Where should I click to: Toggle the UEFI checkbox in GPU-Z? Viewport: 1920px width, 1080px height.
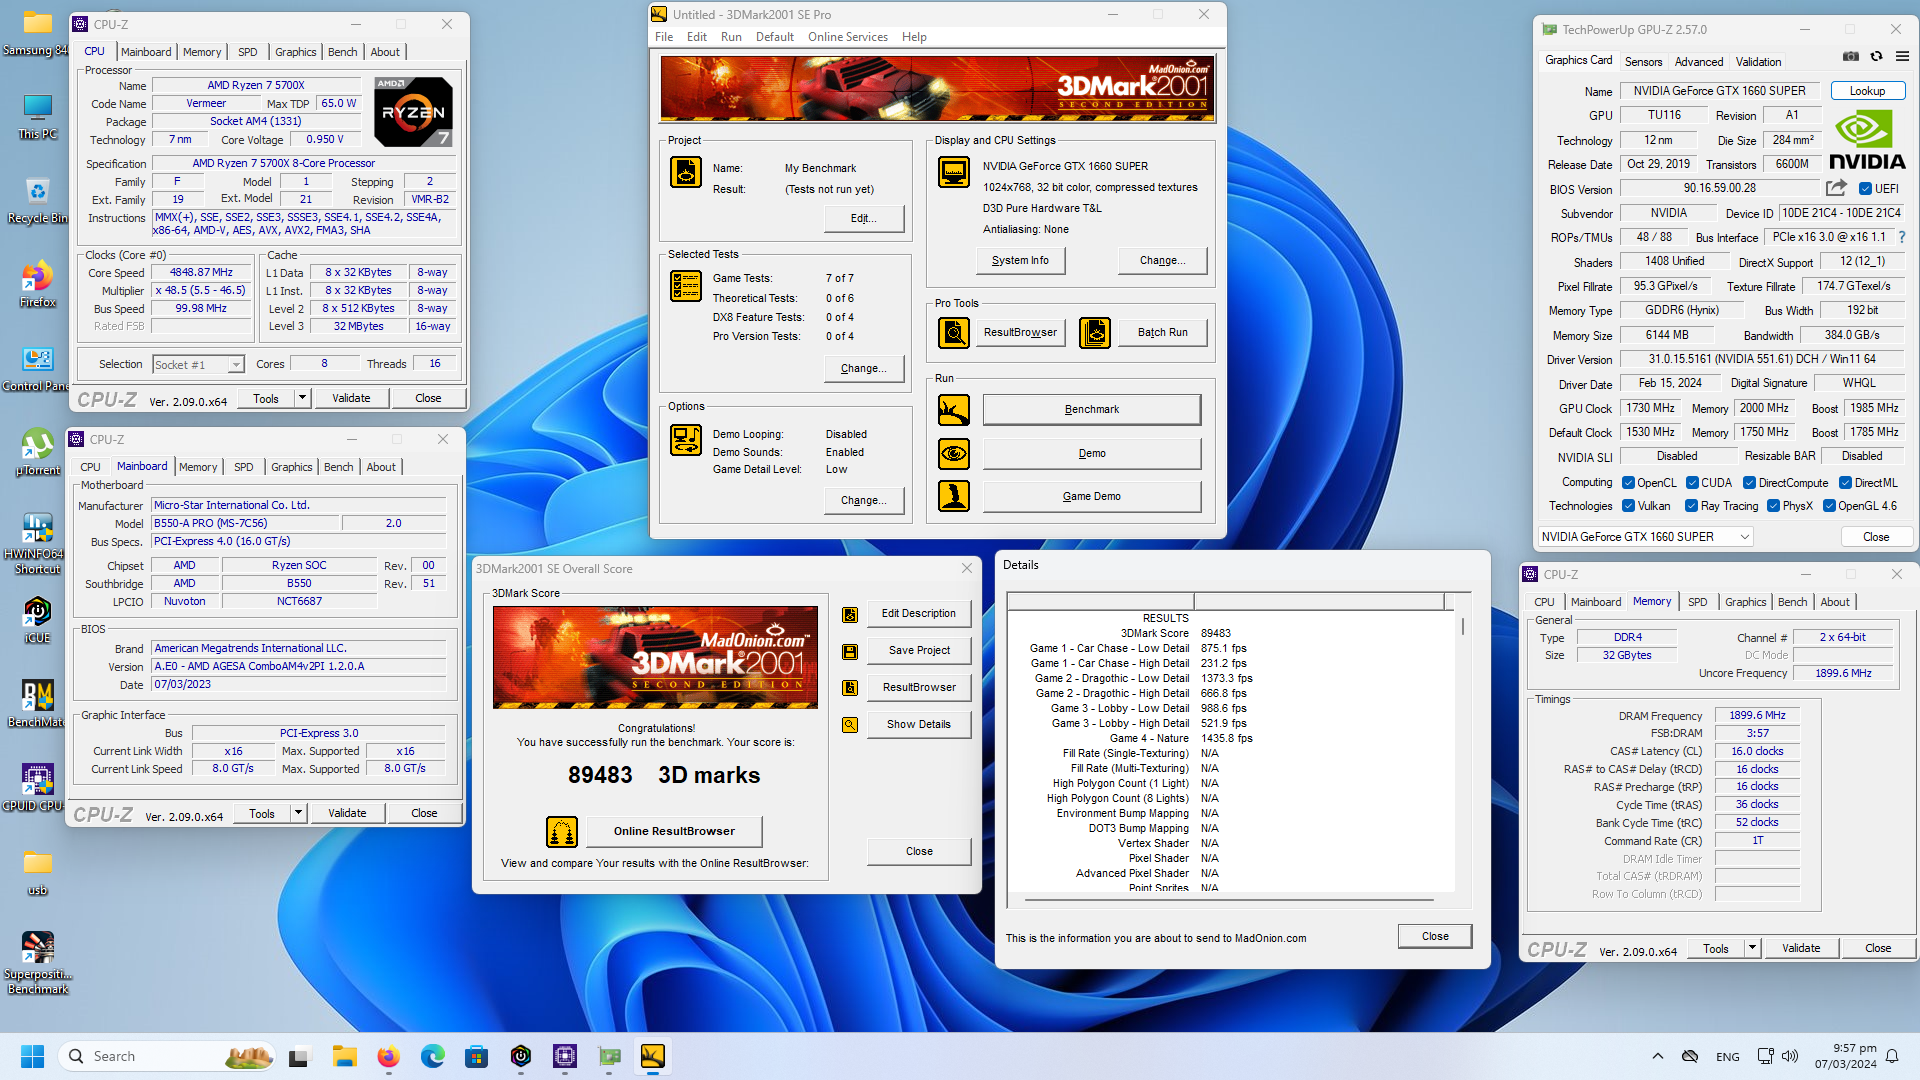pyautogui.click(x=1865, y=189)
